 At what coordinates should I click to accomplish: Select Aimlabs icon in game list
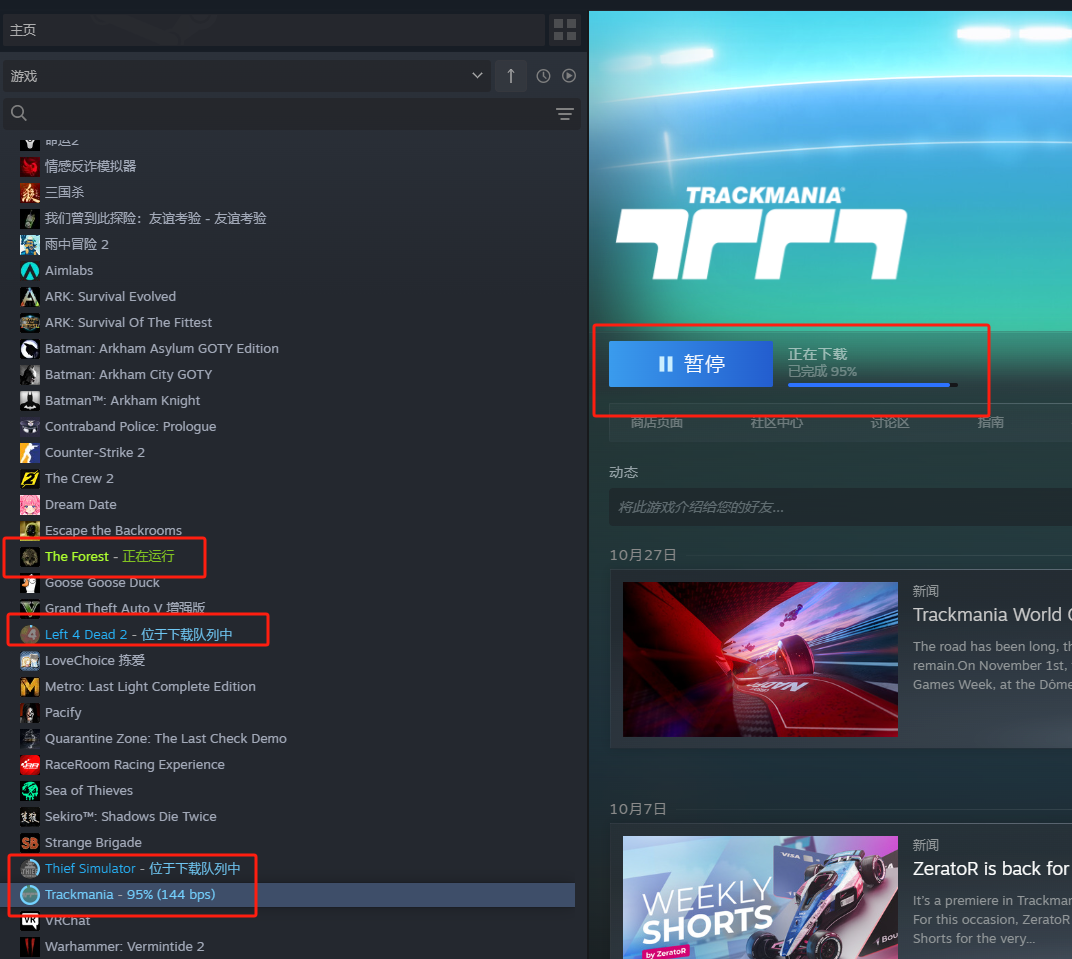click(29, 271)
